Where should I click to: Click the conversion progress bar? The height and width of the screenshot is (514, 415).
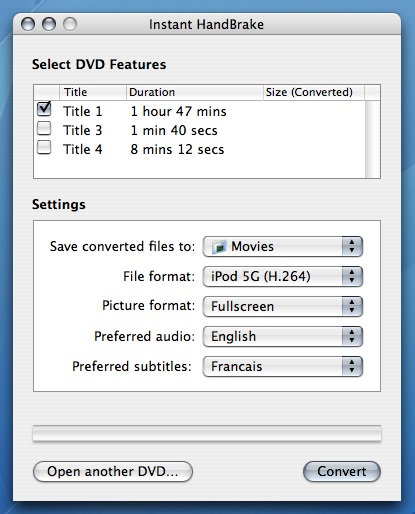(x=207, y=433)
